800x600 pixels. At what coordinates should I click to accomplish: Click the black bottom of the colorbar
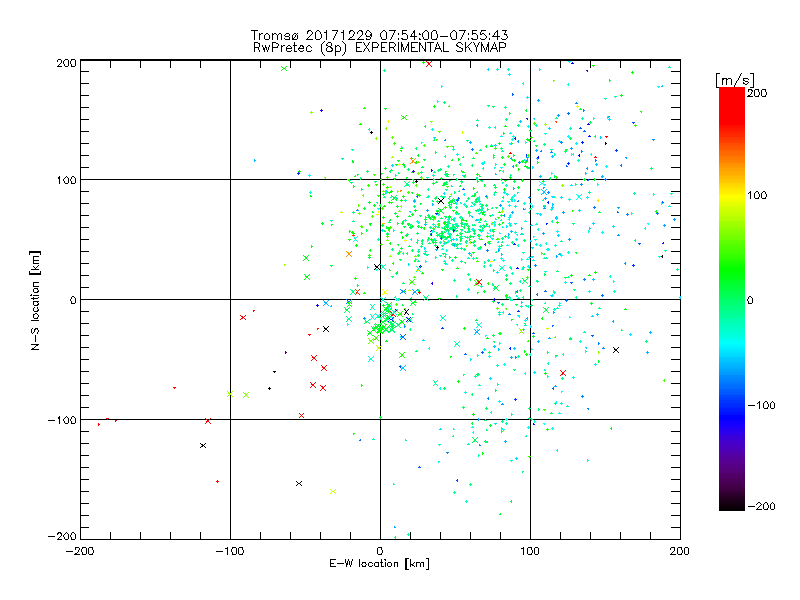tap(732, 503)
